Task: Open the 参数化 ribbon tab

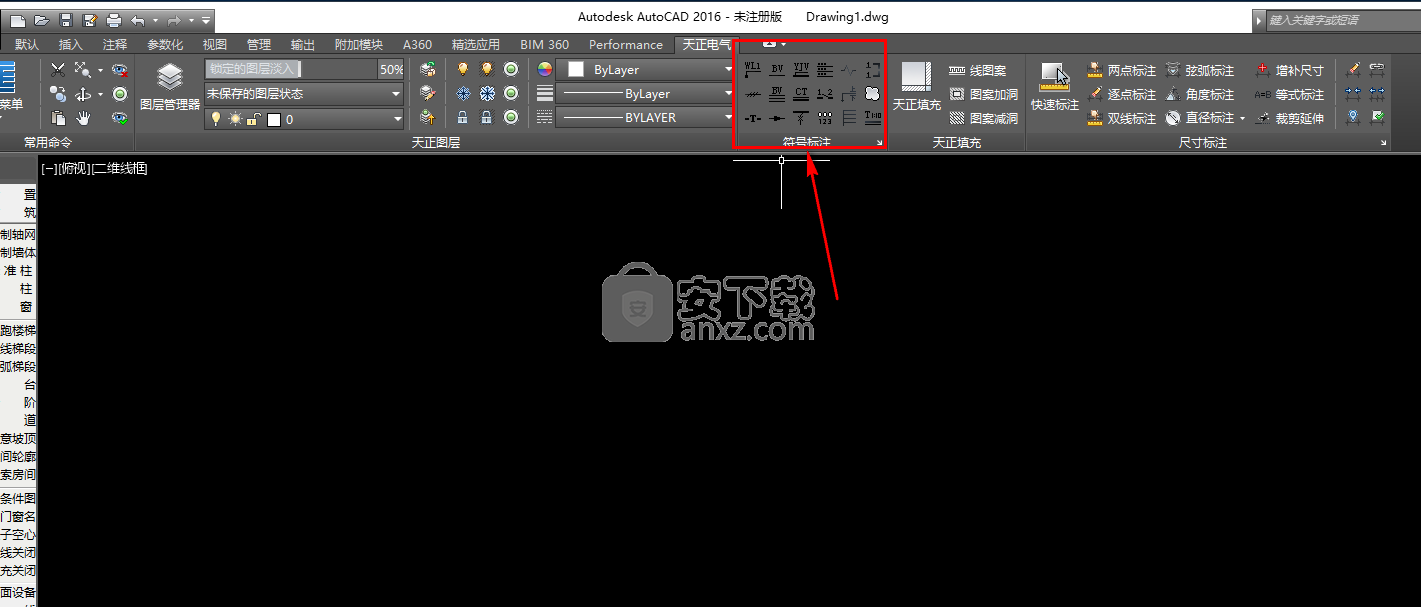Action: point(165,45)
